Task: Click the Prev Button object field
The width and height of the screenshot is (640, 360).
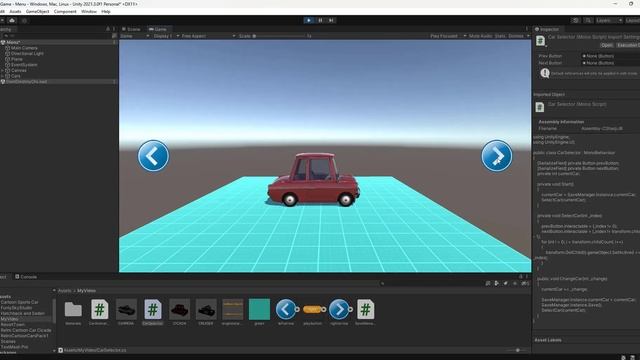Action: point(611,56)
